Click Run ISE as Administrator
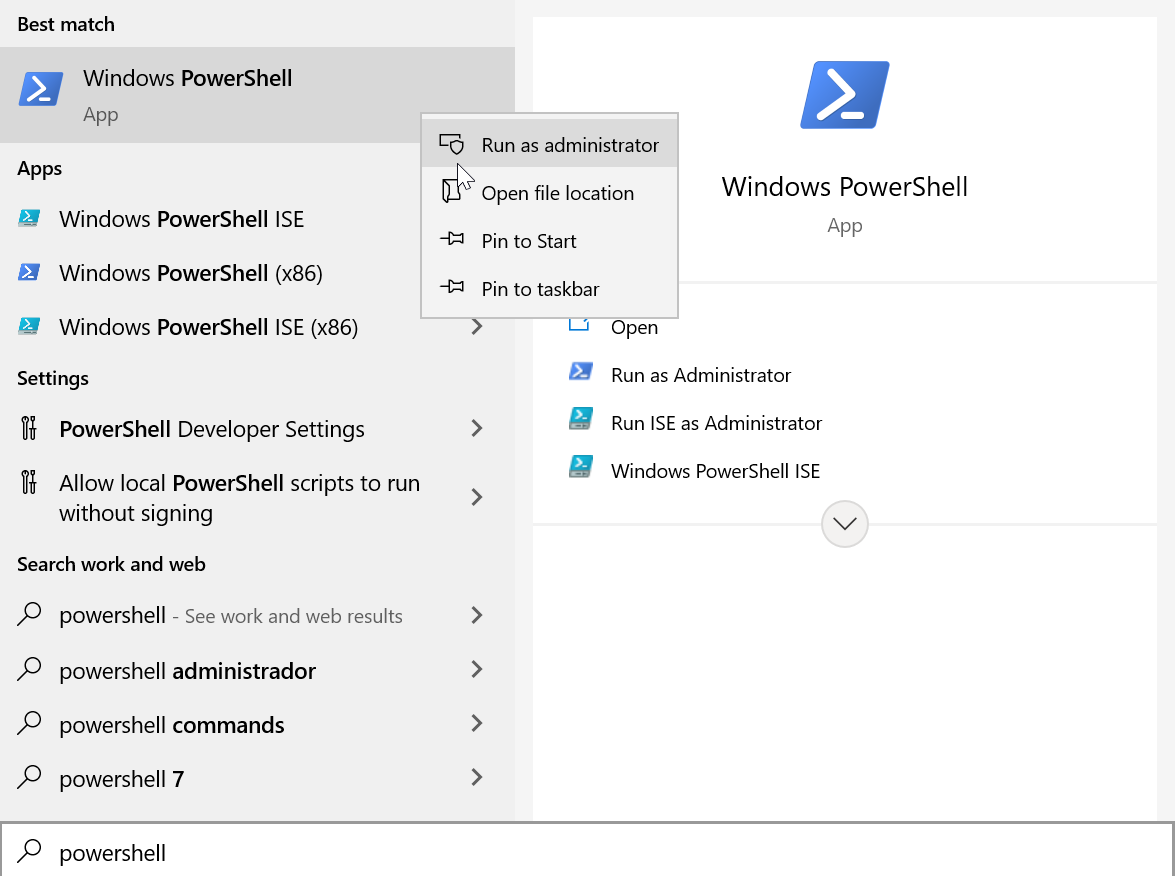The image size is (1175, 876). [716, 423]
